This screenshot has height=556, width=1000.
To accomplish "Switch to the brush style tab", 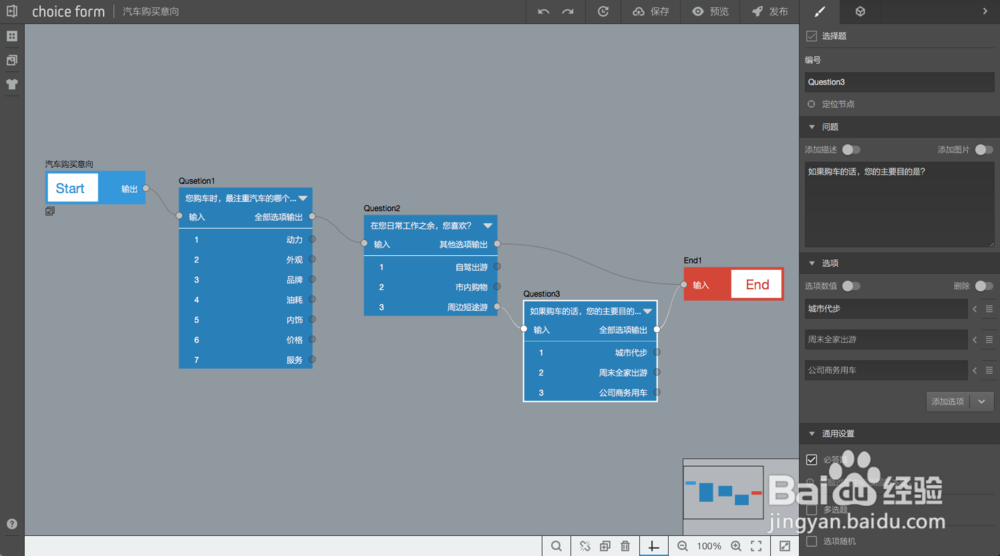I will 820,11.
